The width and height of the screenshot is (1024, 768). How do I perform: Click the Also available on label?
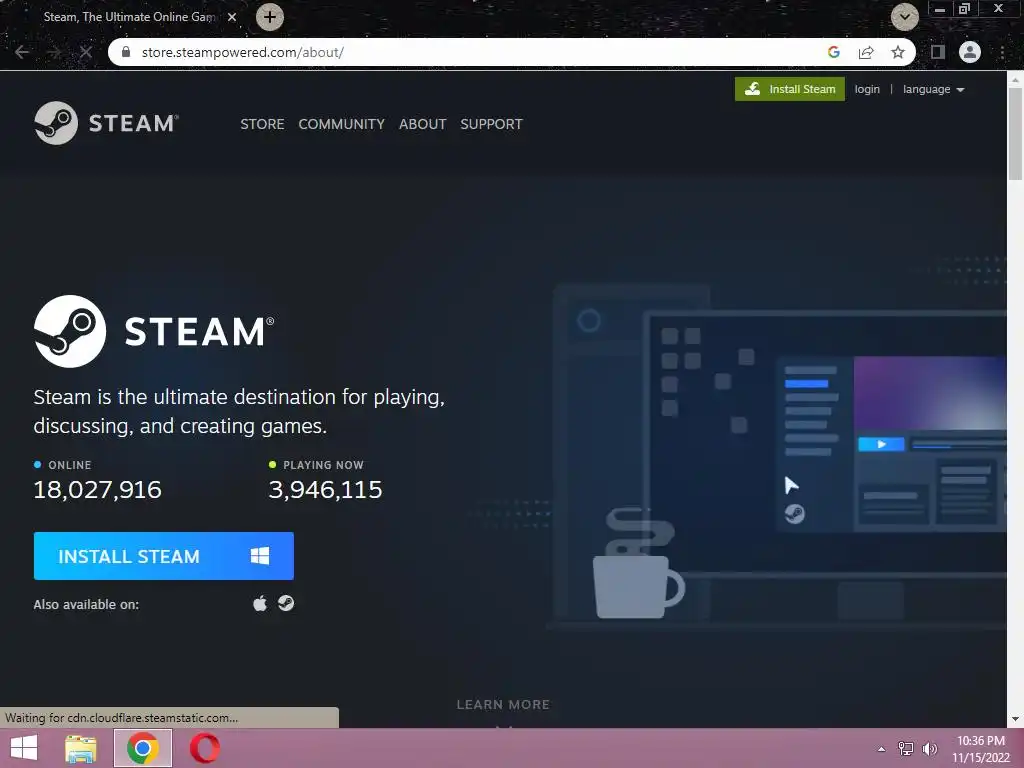click(86, 605)
